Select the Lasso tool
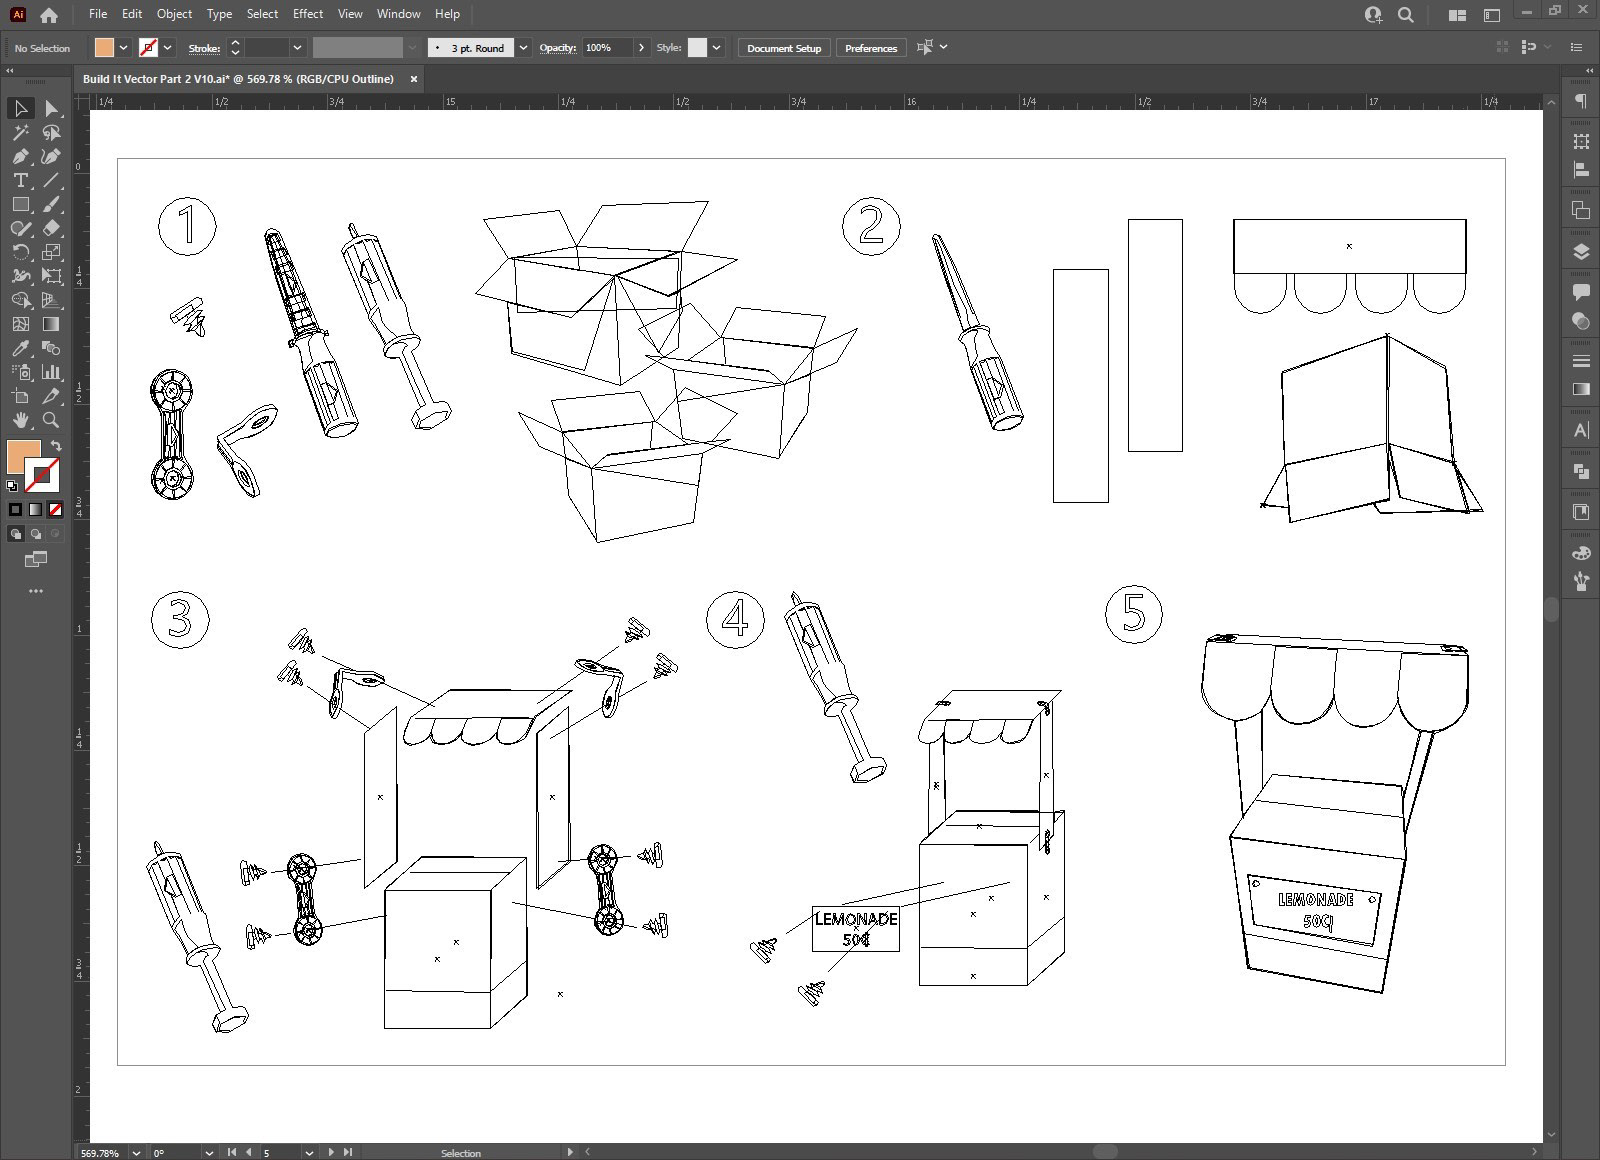The width and height of the screenshot is (1600, 1160). pos(51,132)
